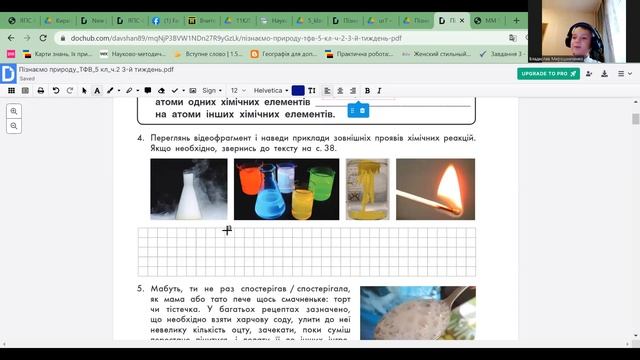Image resolution: width=640 pixels, height=360 pixels.
Task: Switch to the 5_kl Drive tab
Action: 310,20
